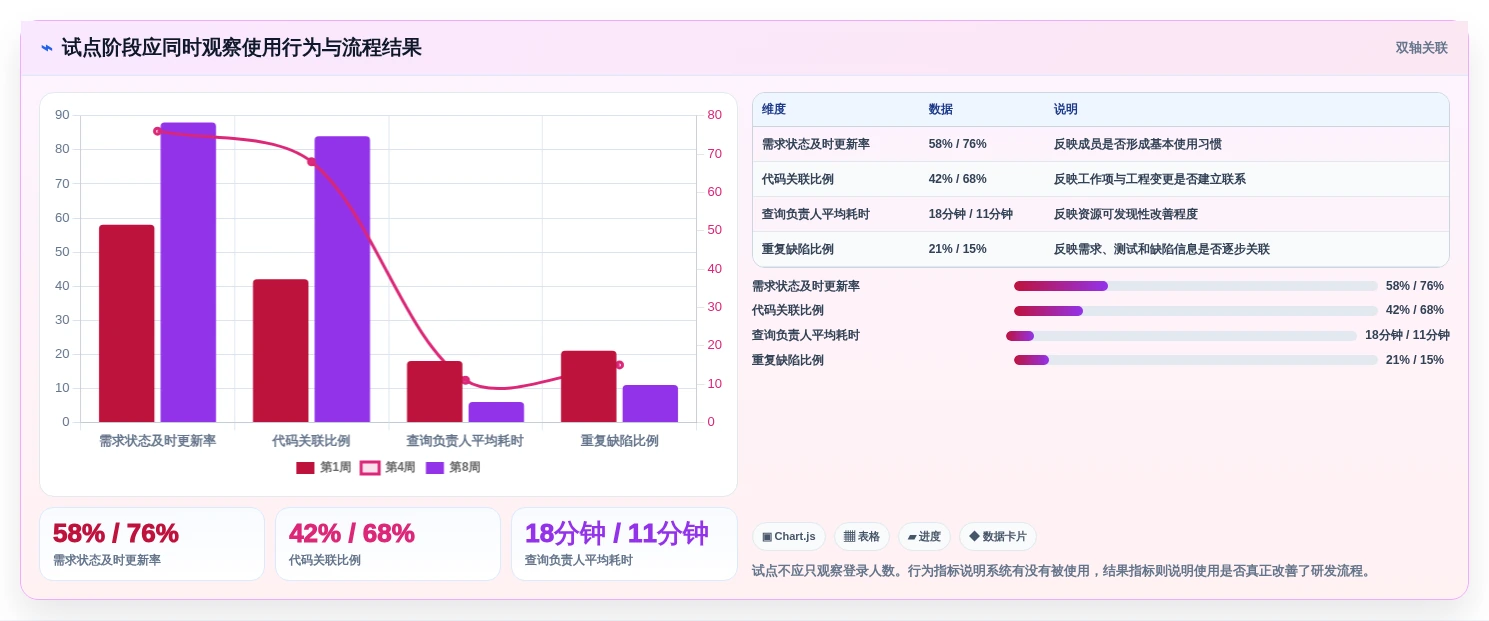Click the 第8周 bar for 查询负责人平均耗时
Viewport: 1489px width, 621px height.
(x=496, y=412)
